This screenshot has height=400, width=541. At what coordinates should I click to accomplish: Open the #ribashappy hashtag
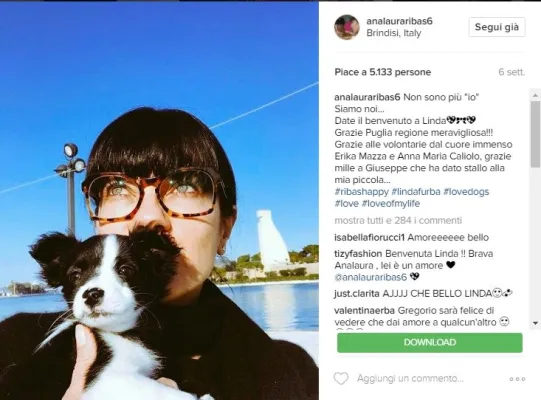point(361,192)
